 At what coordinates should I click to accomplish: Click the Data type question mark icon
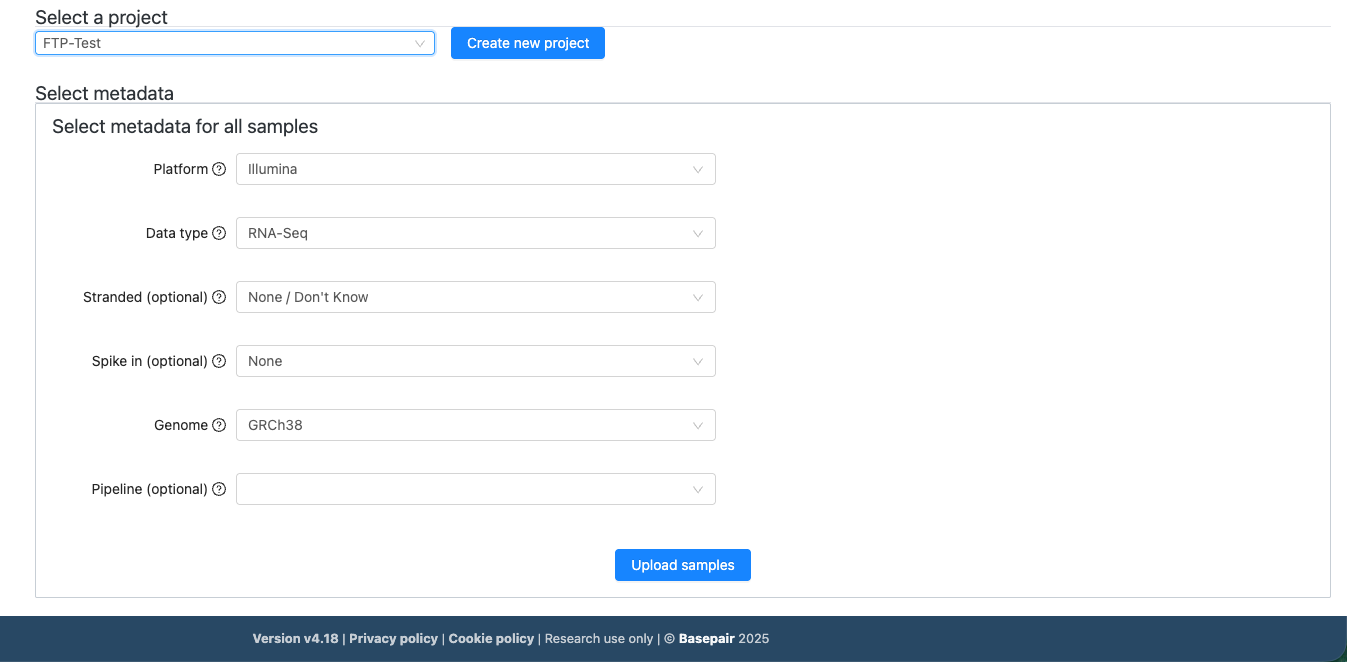[x=220, y=233]
